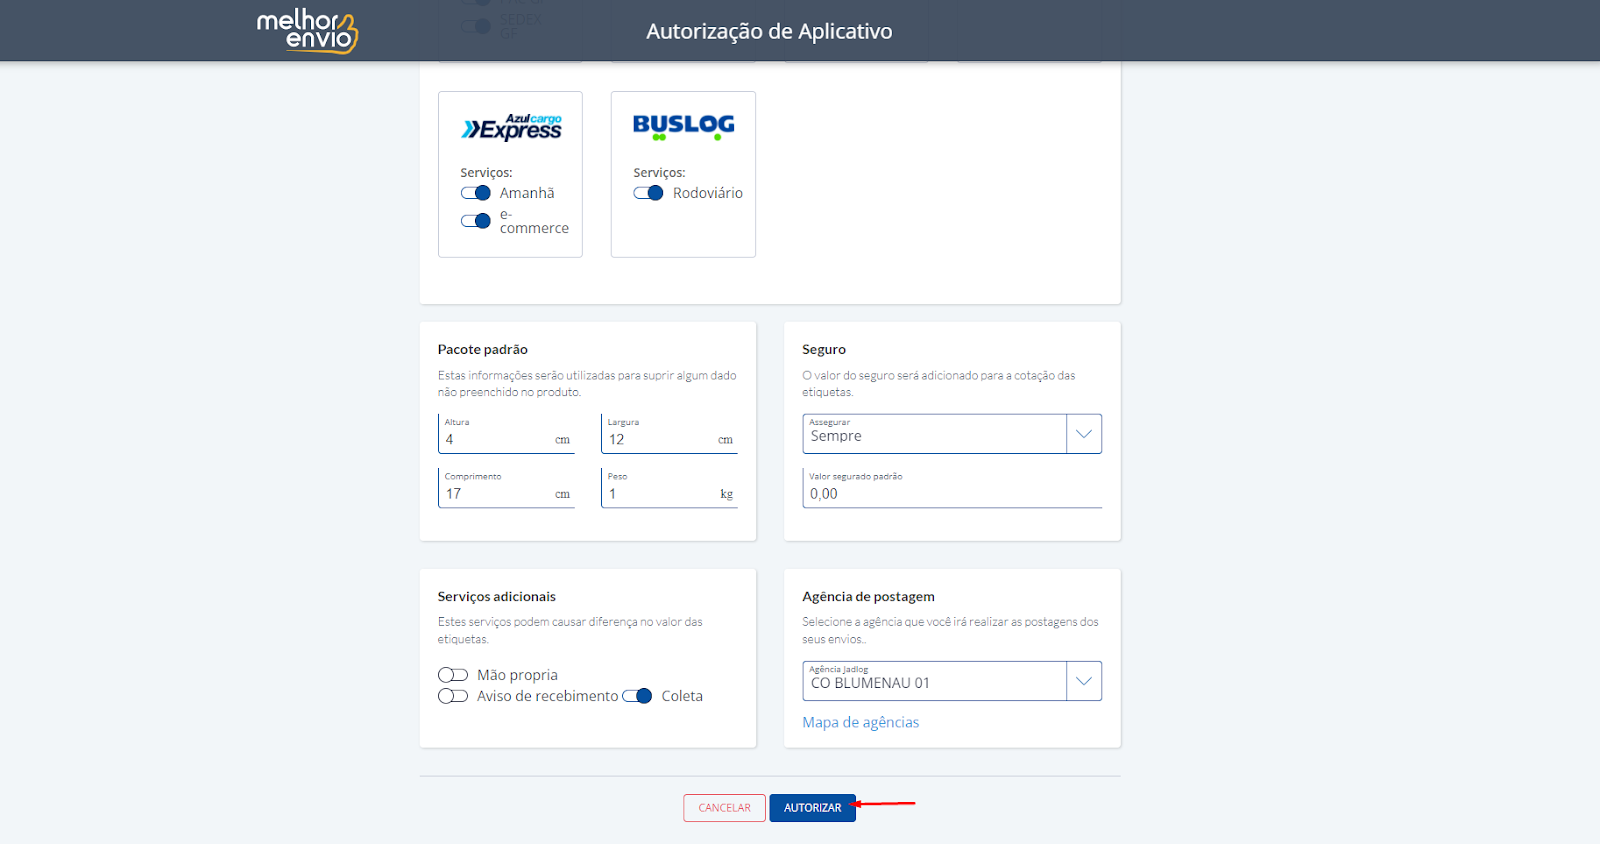
Task: Click the Peso input field
Action: (x=669, y=488)
